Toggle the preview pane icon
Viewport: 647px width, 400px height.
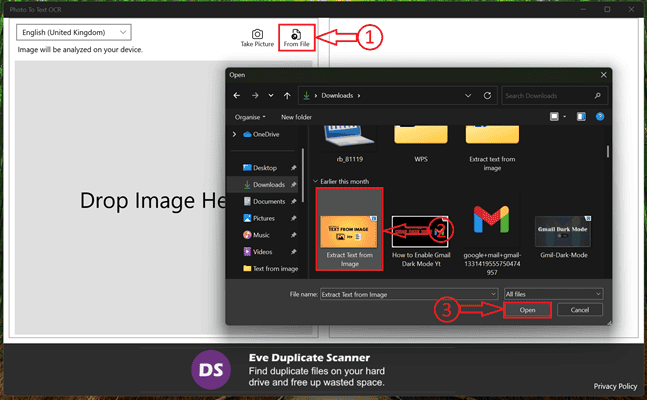(581, 117)
